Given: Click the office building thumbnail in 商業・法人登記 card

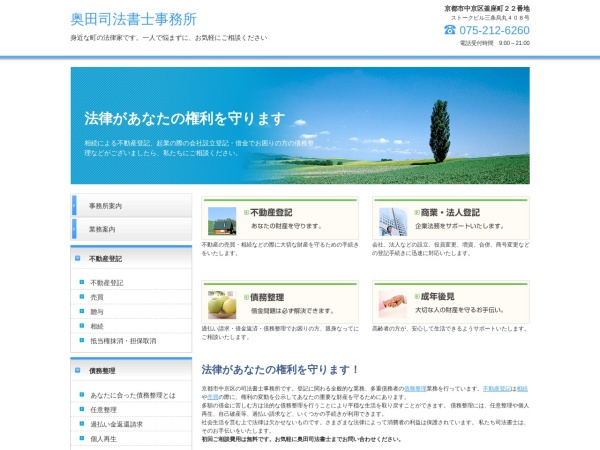Looking at the screenshot, I should tap(393, 222).
